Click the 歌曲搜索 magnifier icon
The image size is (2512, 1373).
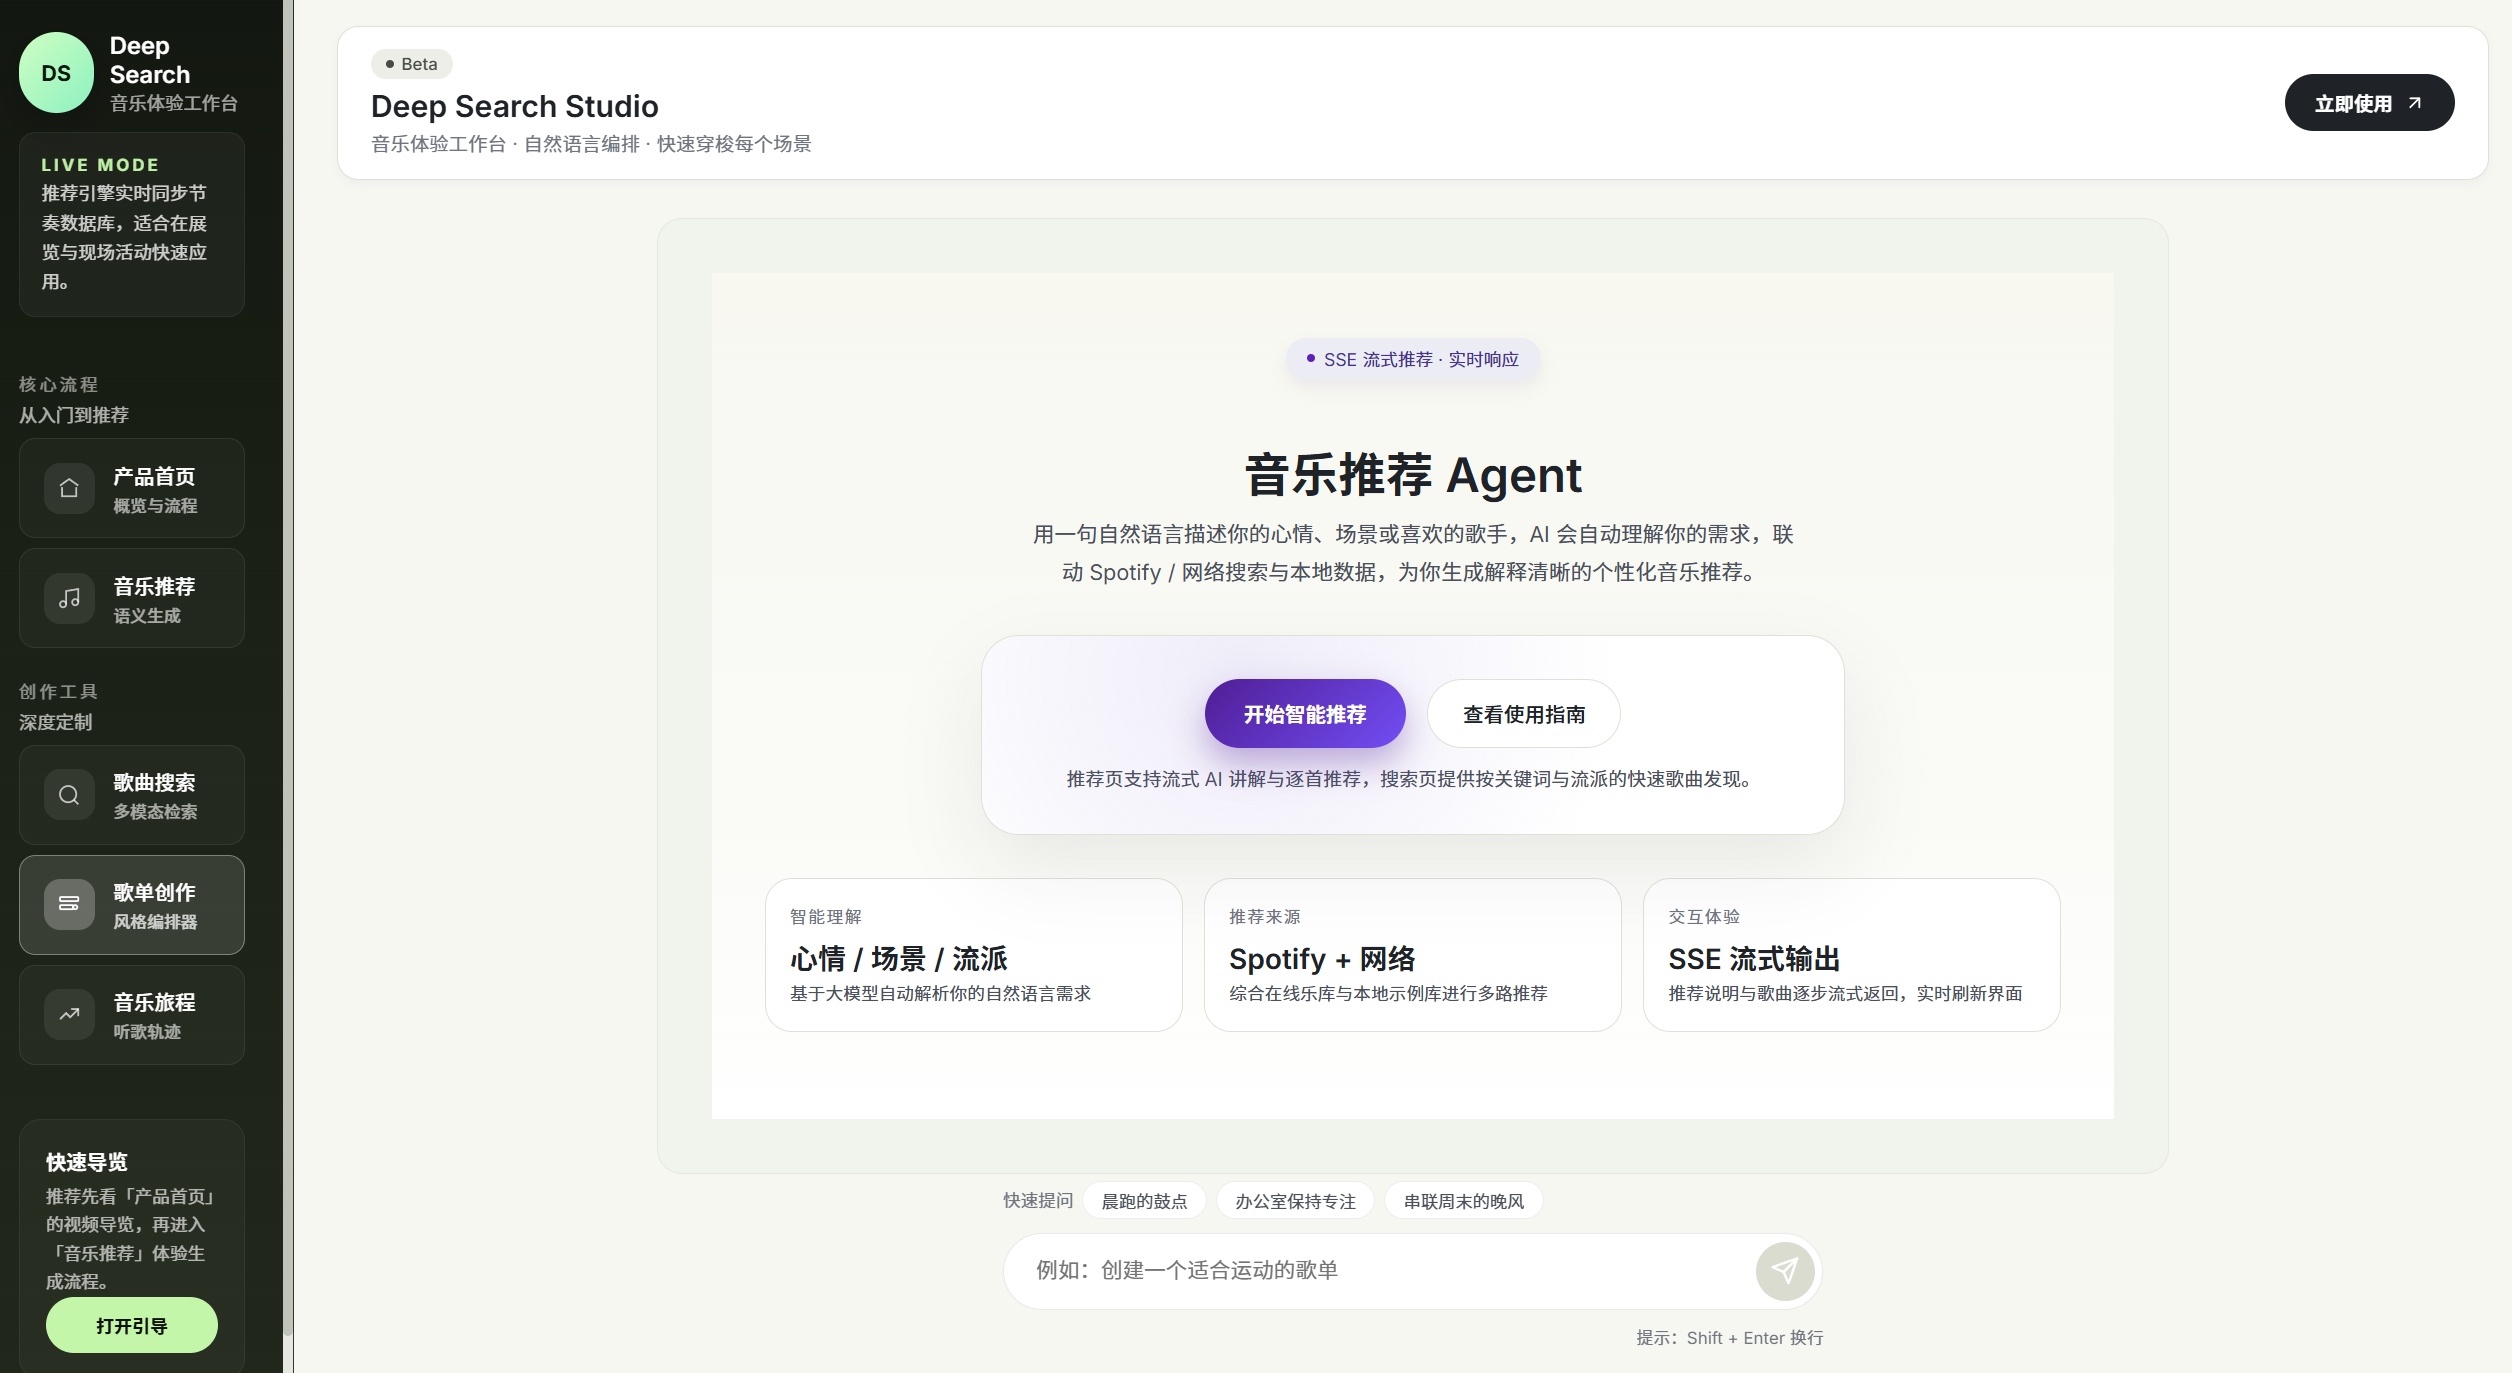(69, 795)
